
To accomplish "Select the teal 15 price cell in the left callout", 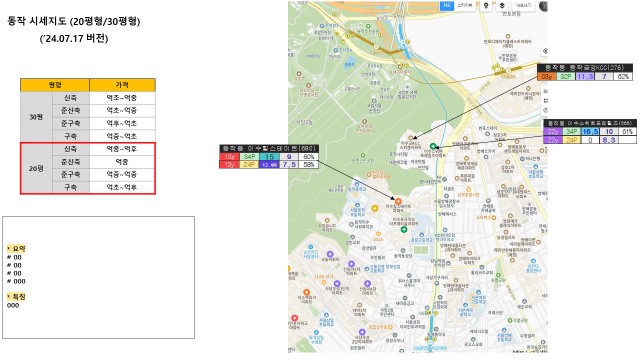I will [269, 156].
